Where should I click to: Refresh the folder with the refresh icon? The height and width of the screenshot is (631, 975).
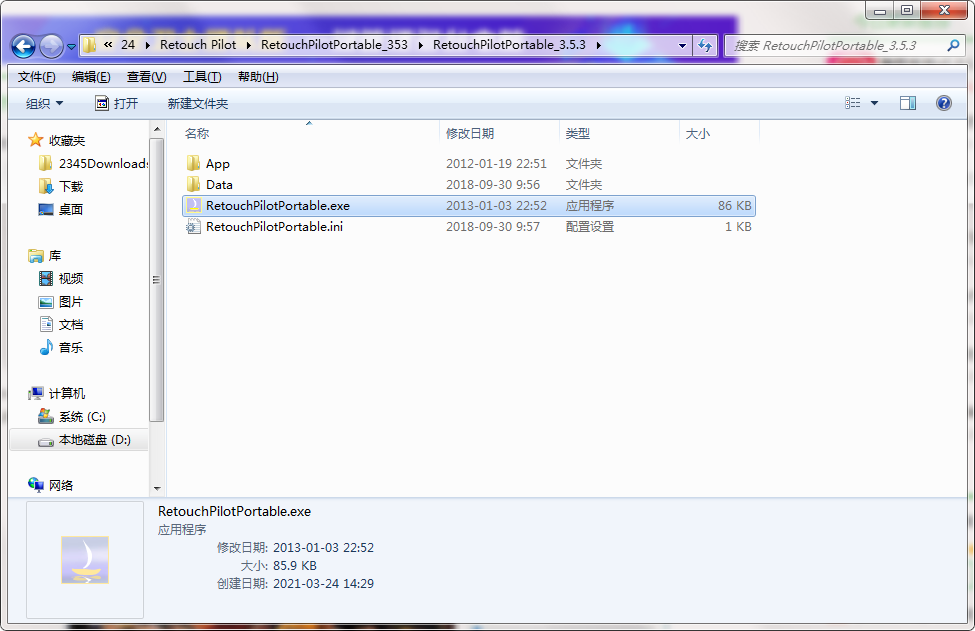click(x=705, y=45)
